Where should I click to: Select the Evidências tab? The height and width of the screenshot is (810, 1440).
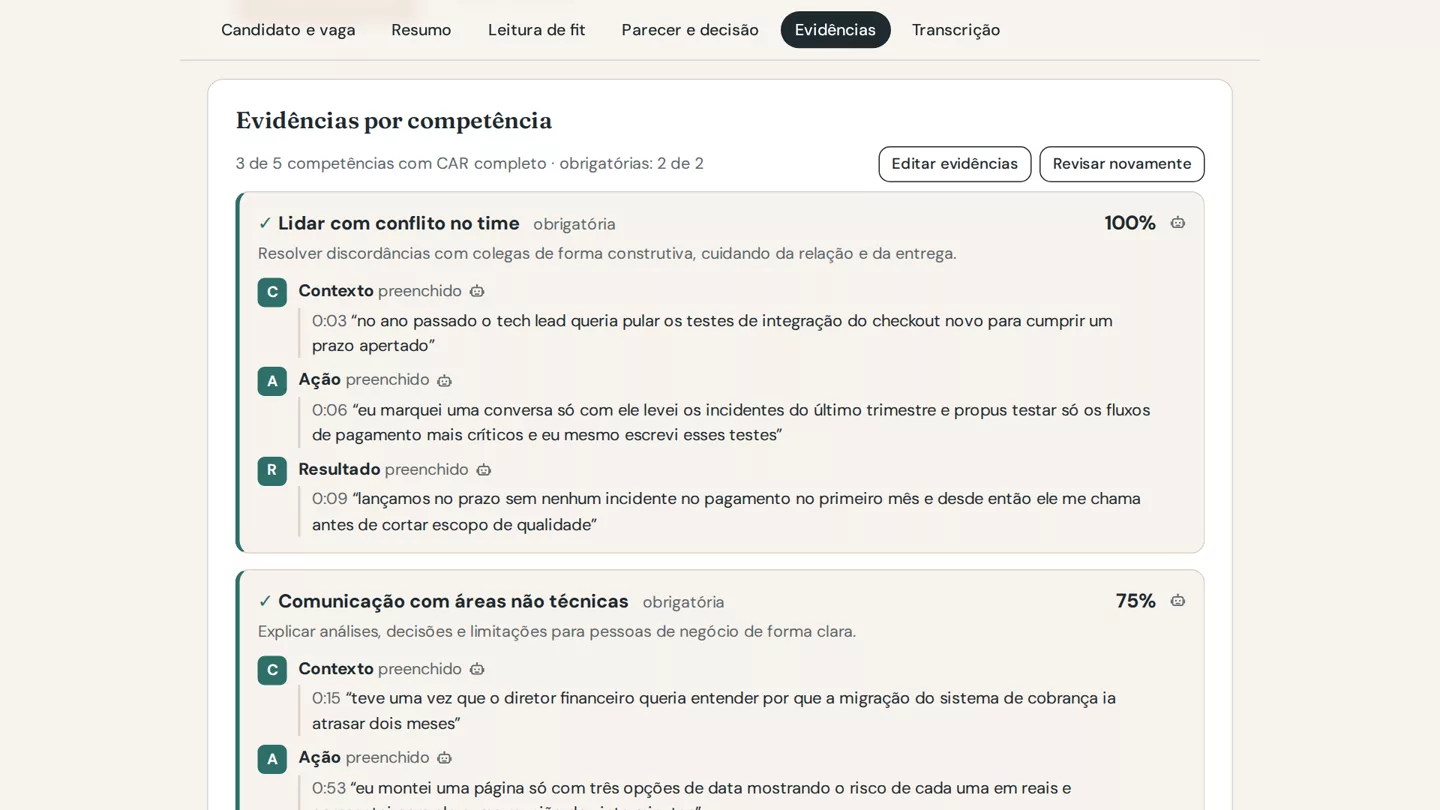(836, 30)
